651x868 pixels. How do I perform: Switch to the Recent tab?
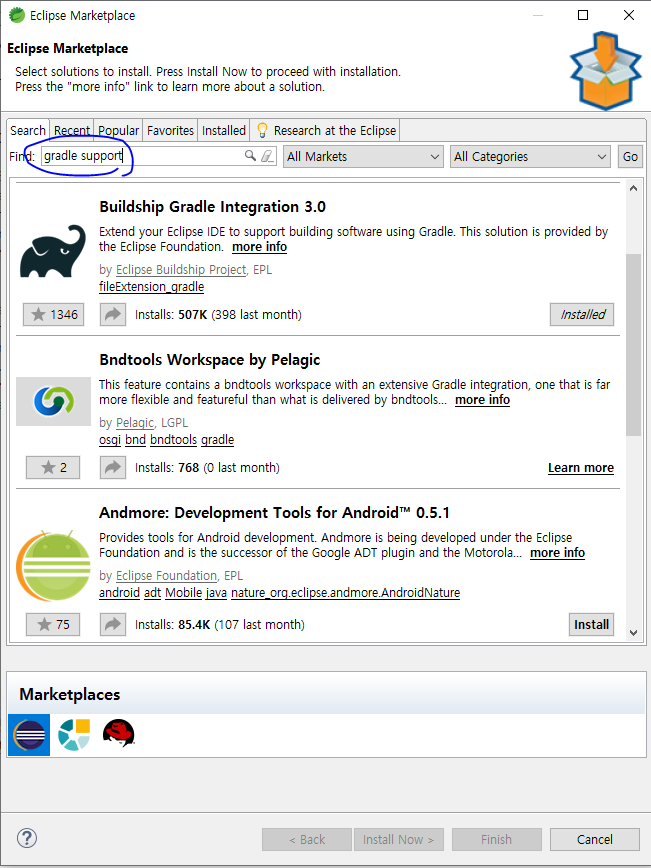(72, 131)
